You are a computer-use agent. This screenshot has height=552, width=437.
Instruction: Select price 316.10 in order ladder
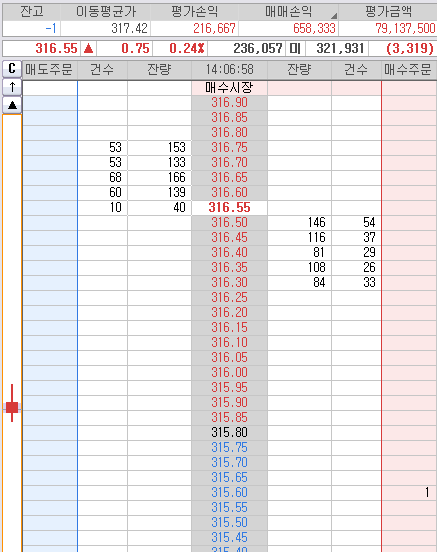tap(229, 343)
